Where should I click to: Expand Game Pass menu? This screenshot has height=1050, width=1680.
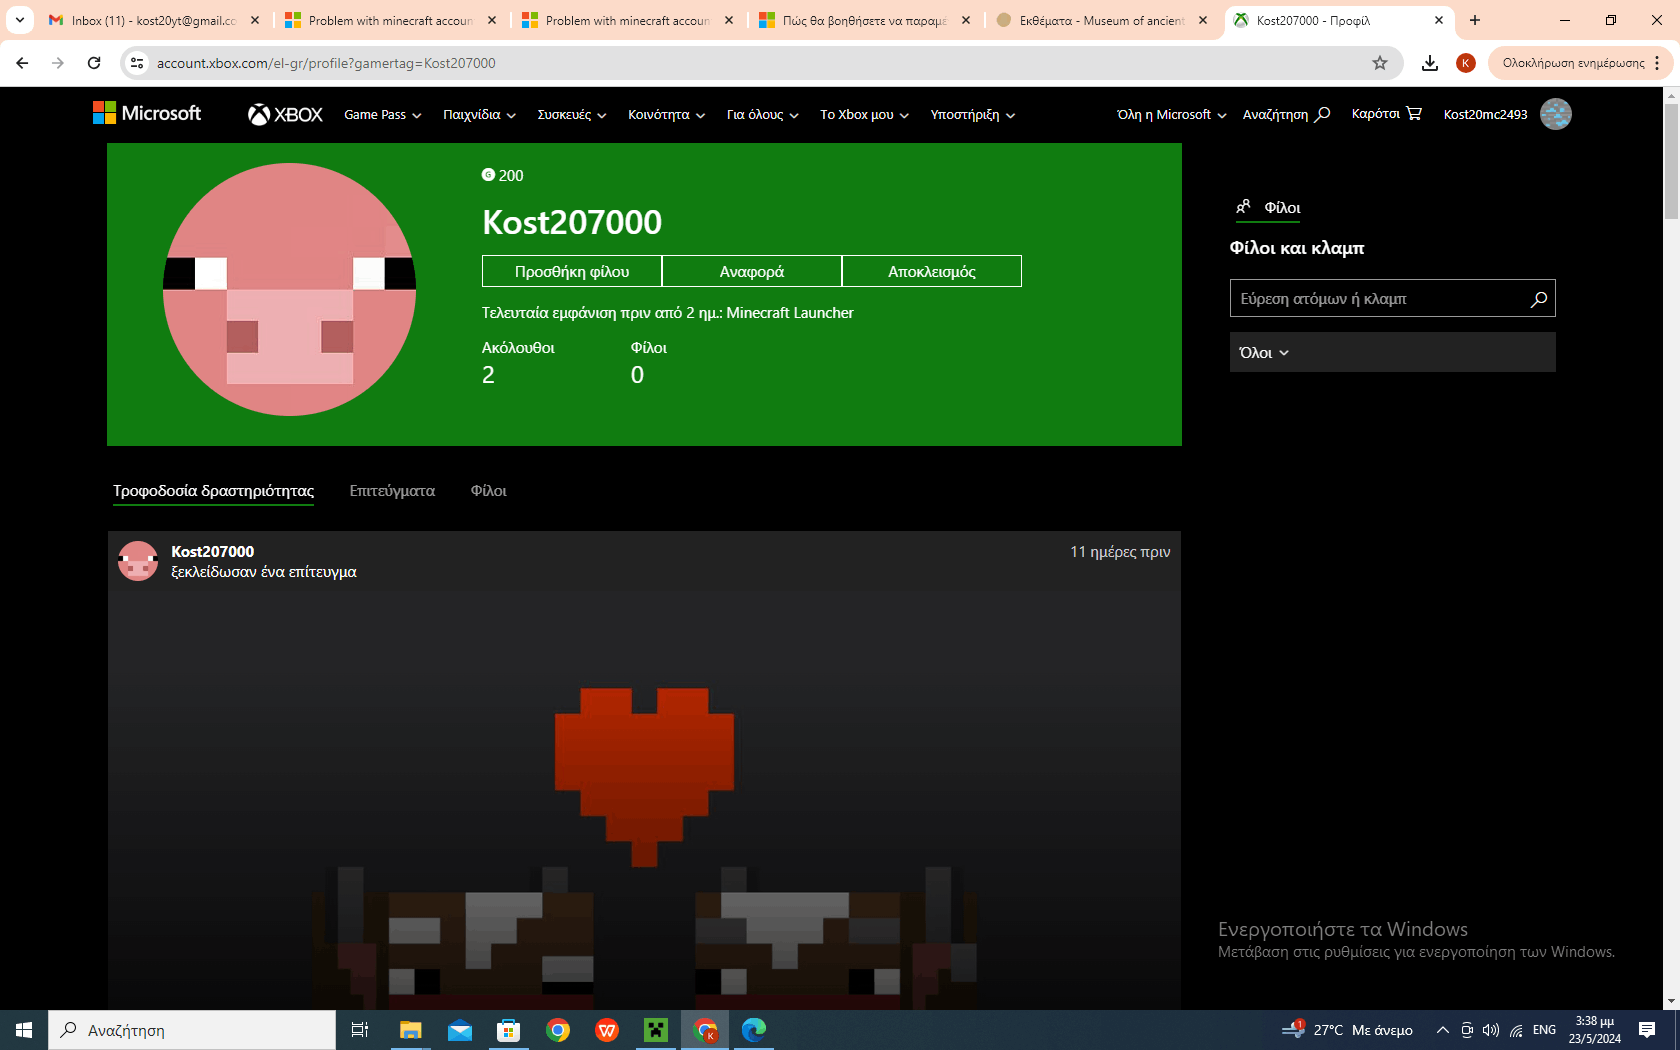(x=382, y=115)
